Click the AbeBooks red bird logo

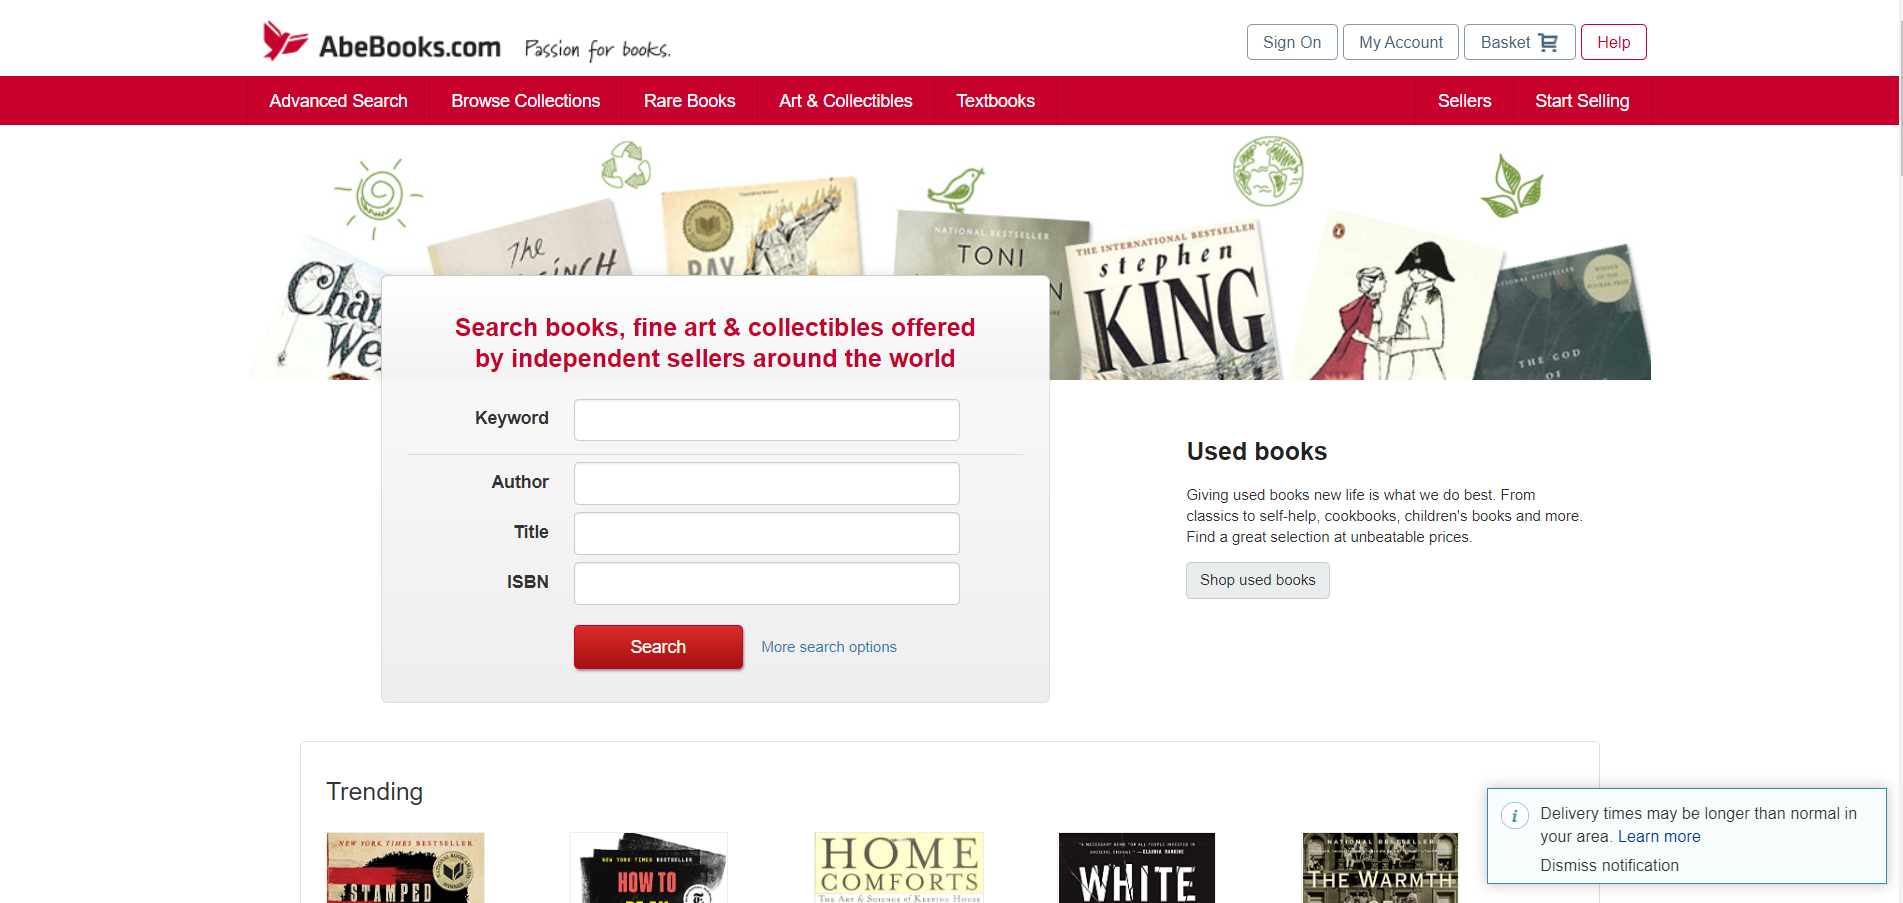tap(284, 41)
